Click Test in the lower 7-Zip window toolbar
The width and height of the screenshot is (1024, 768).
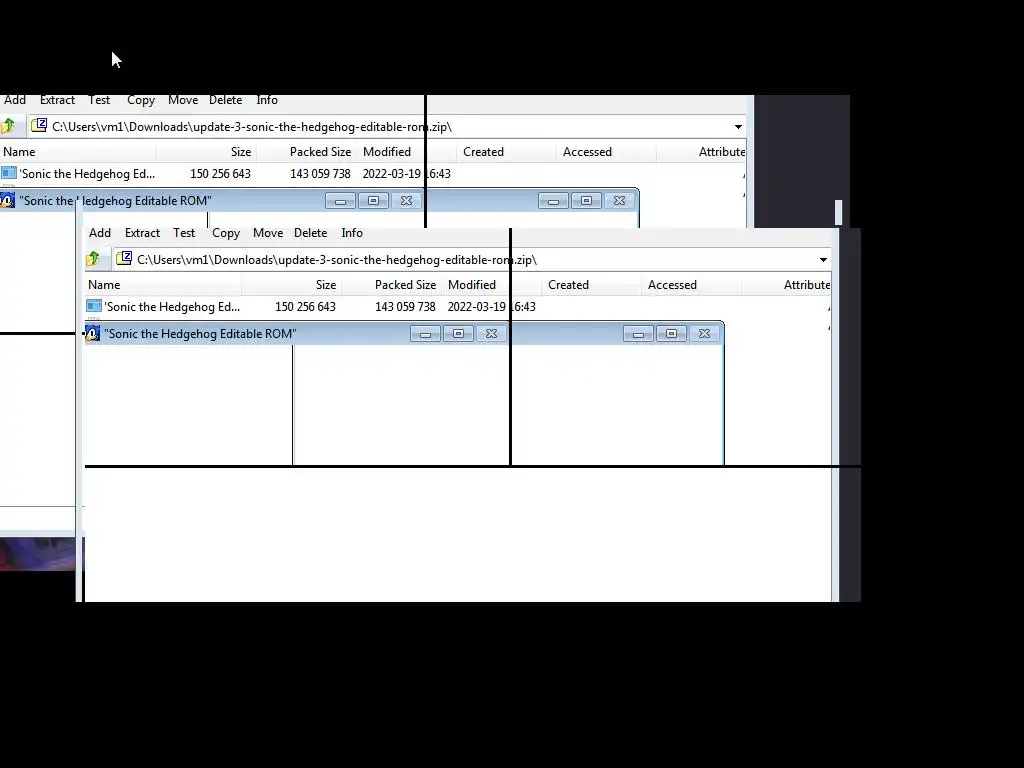184,232
